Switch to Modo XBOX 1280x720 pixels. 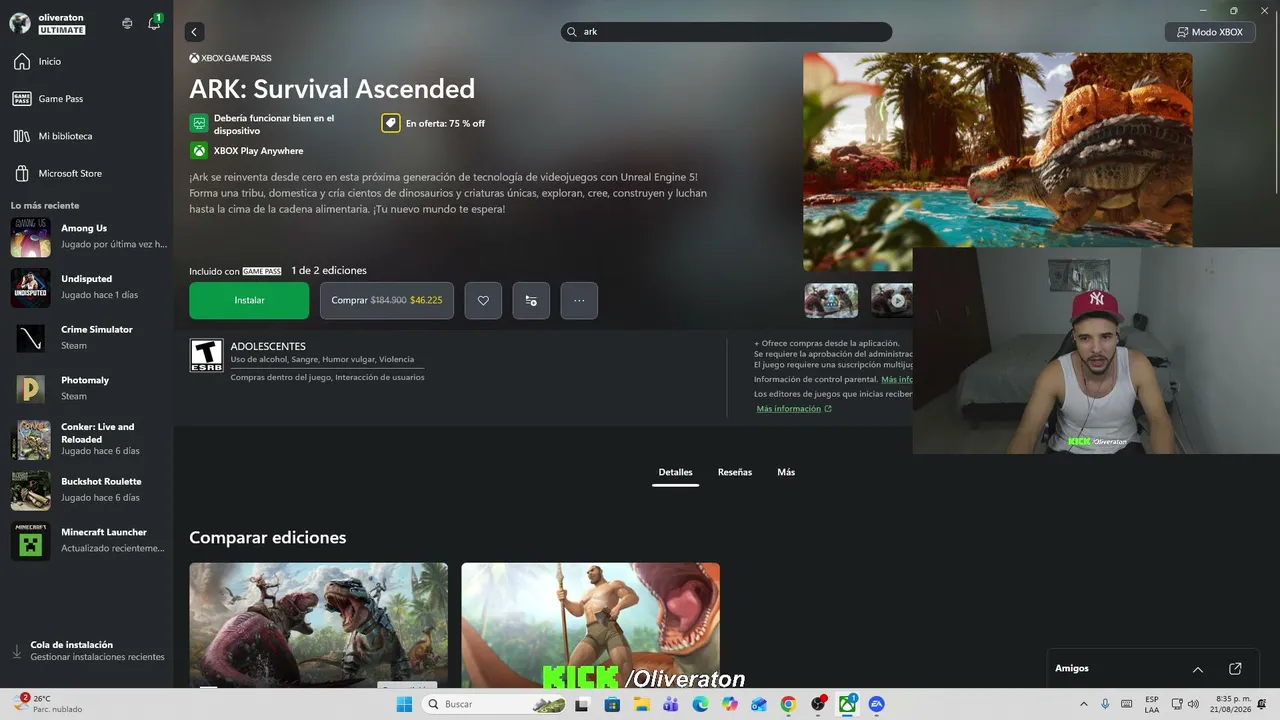(1210, 32)
